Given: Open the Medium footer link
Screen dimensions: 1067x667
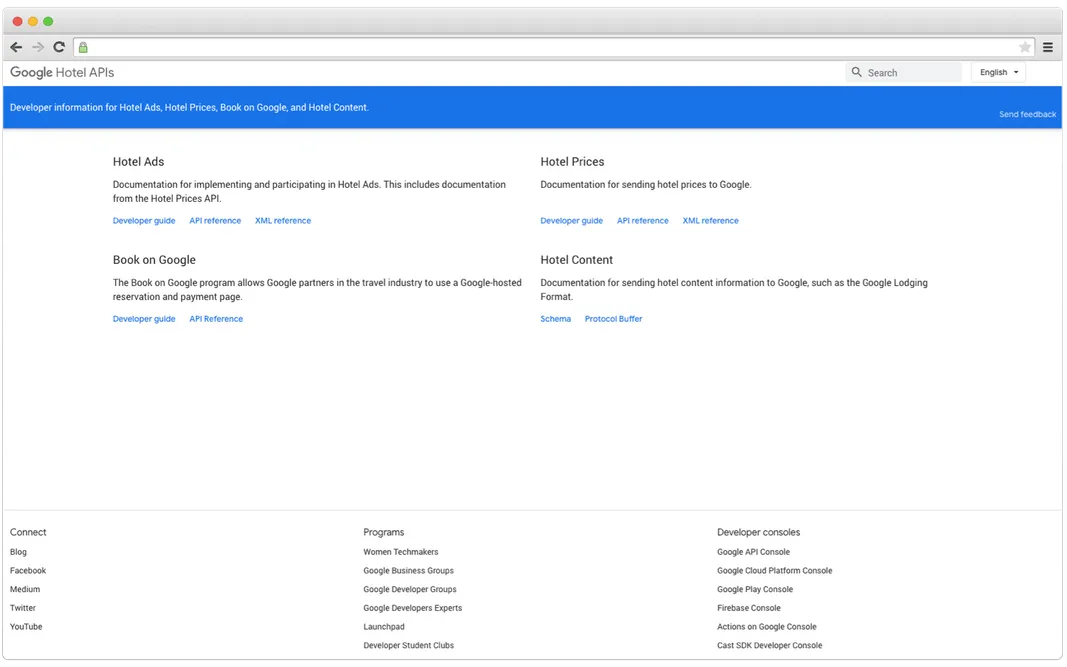Looking at the screenshot, I should pos(25,589).
